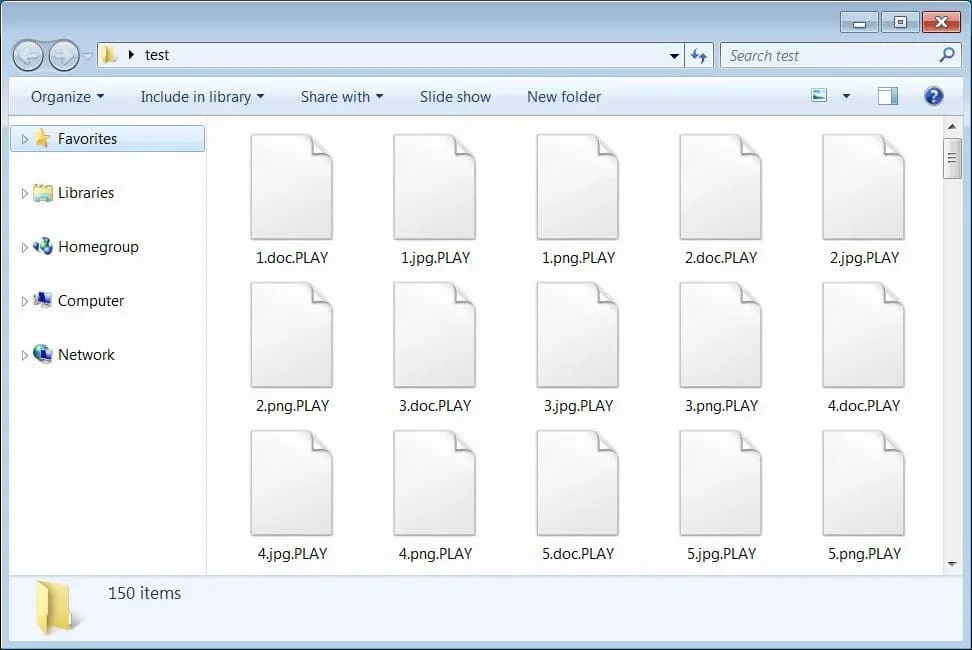Click the New folder button
The height and width of the screenshot is (650, 972).
coord(564,97)
